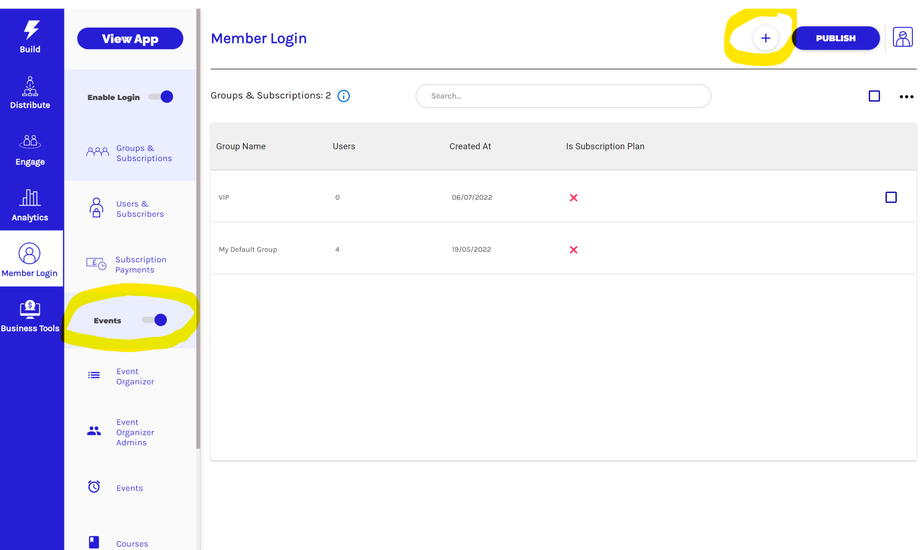Viewport: 920px width, 550px height.
Task: Toggle the Enable Login switch
Action: coord(161,97)
